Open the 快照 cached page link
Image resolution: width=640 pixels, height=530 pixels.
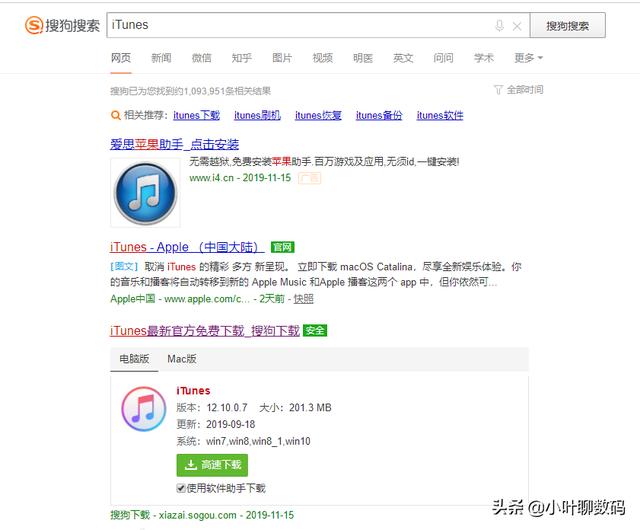tap(304, 299)
